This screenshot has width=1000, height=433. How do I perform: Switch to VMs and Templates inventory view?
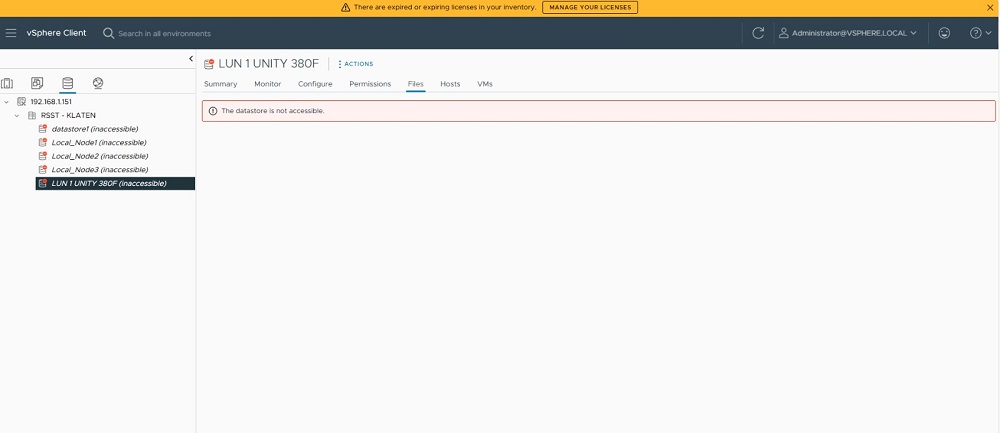point(37,83)
